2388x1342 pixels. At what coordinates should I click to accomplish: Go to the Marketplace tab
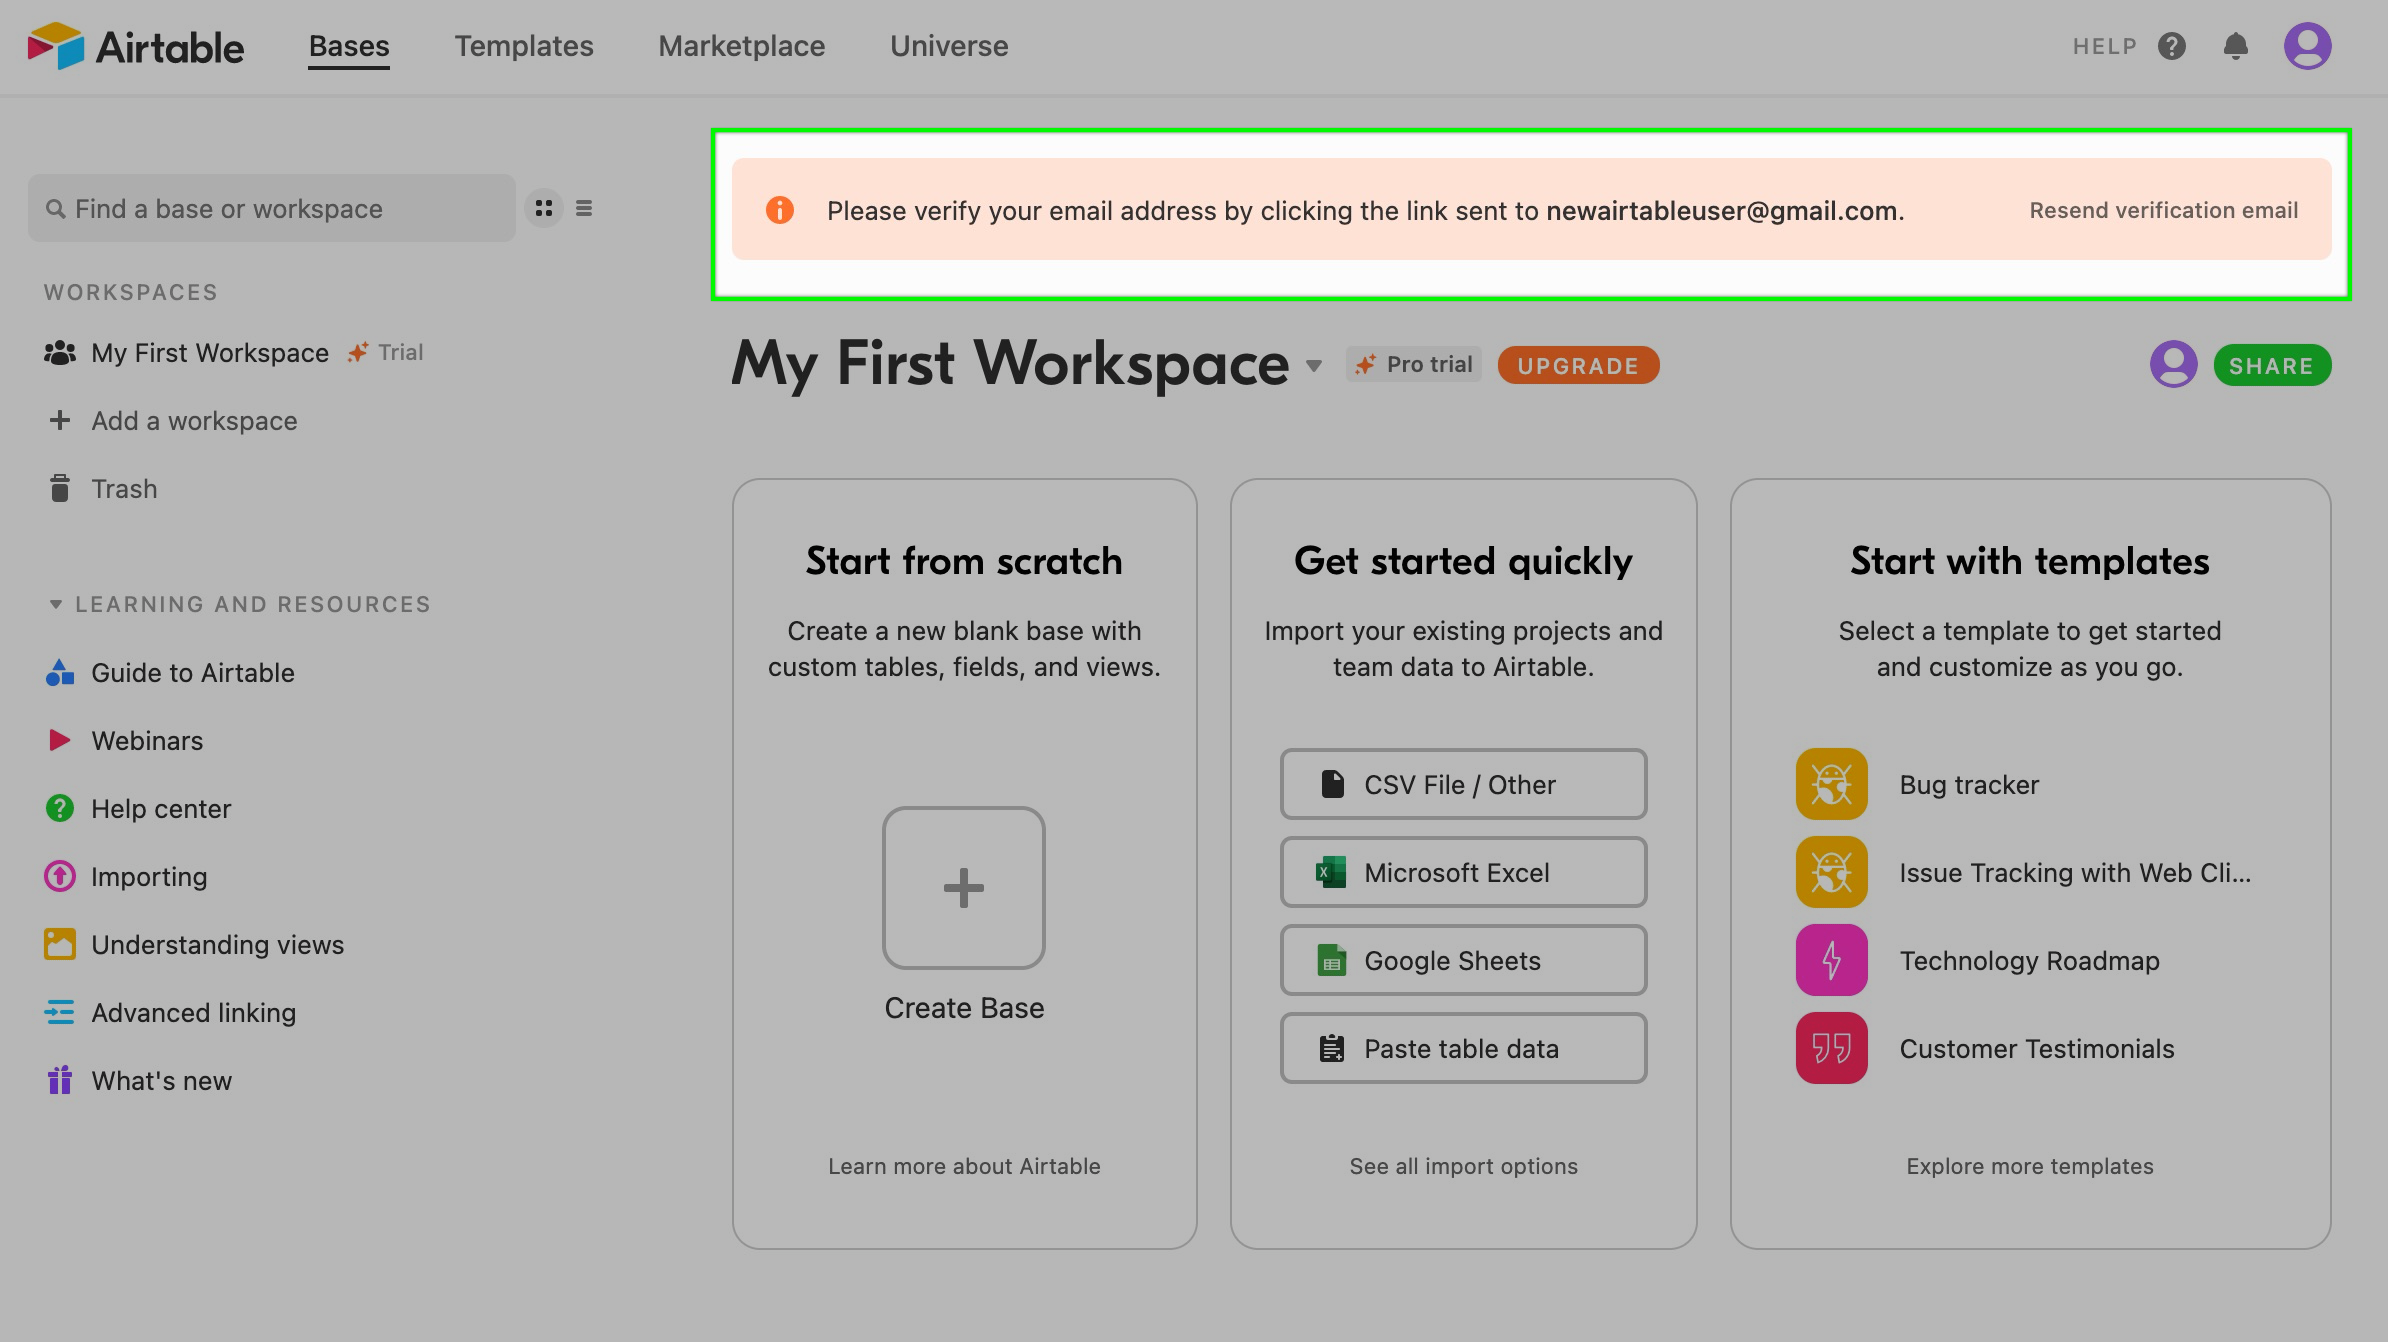pos(741,46)
